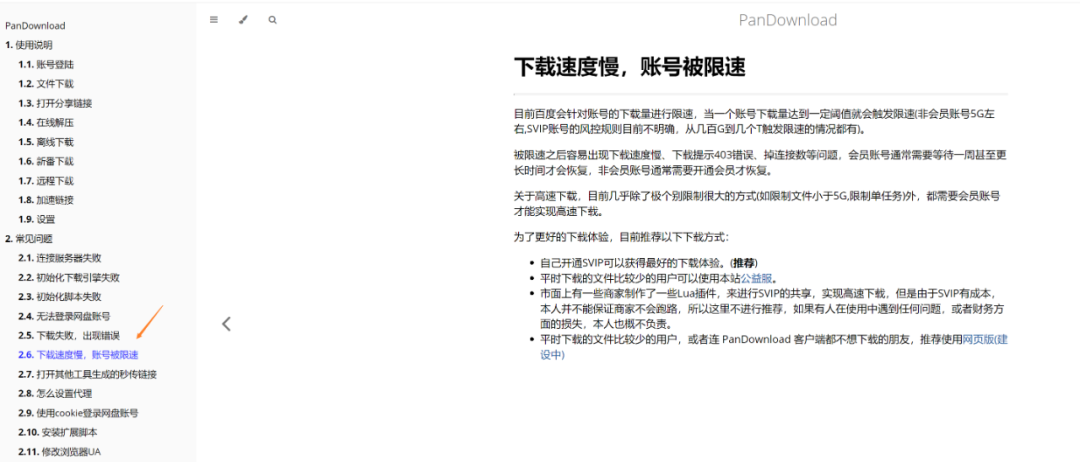Click the heading 下载速度慢，账号被限速
Viewport: 1080px width, 462px height.
[630, 67]
